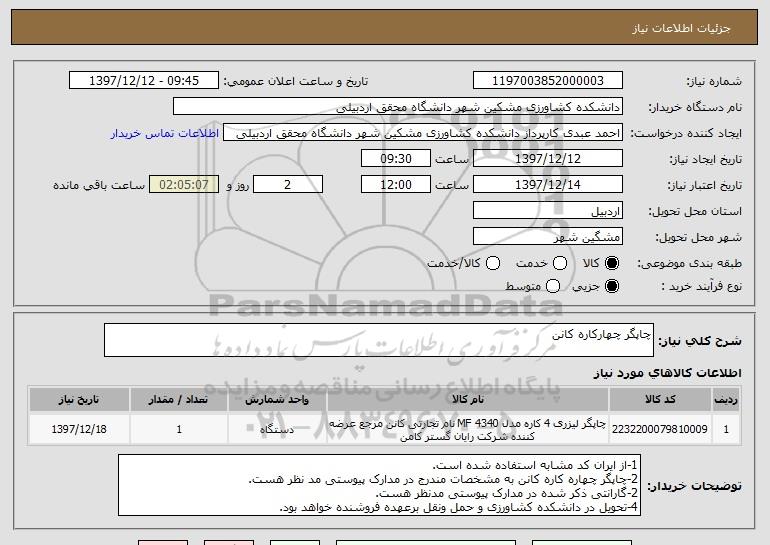Image resolution: width=770 pixels, height=545 pixels.
Task: Click the توضیحات خریدار label
Action: [694, 486]
